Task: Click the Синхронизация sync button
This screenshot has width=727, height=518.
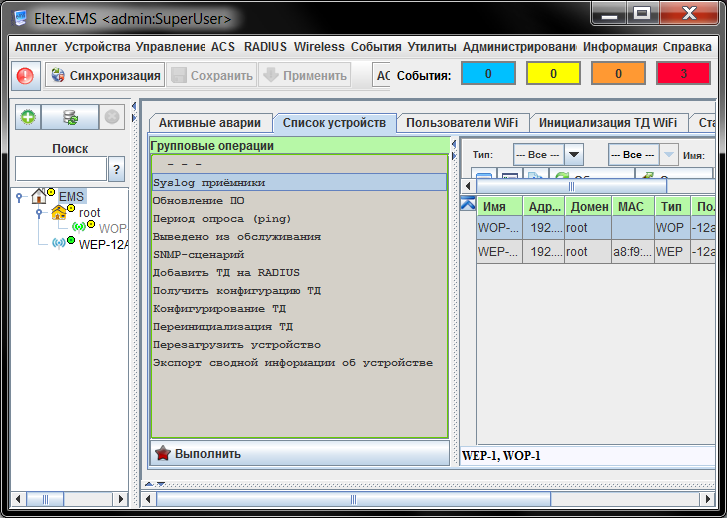Action: click(x=104, y=75)
